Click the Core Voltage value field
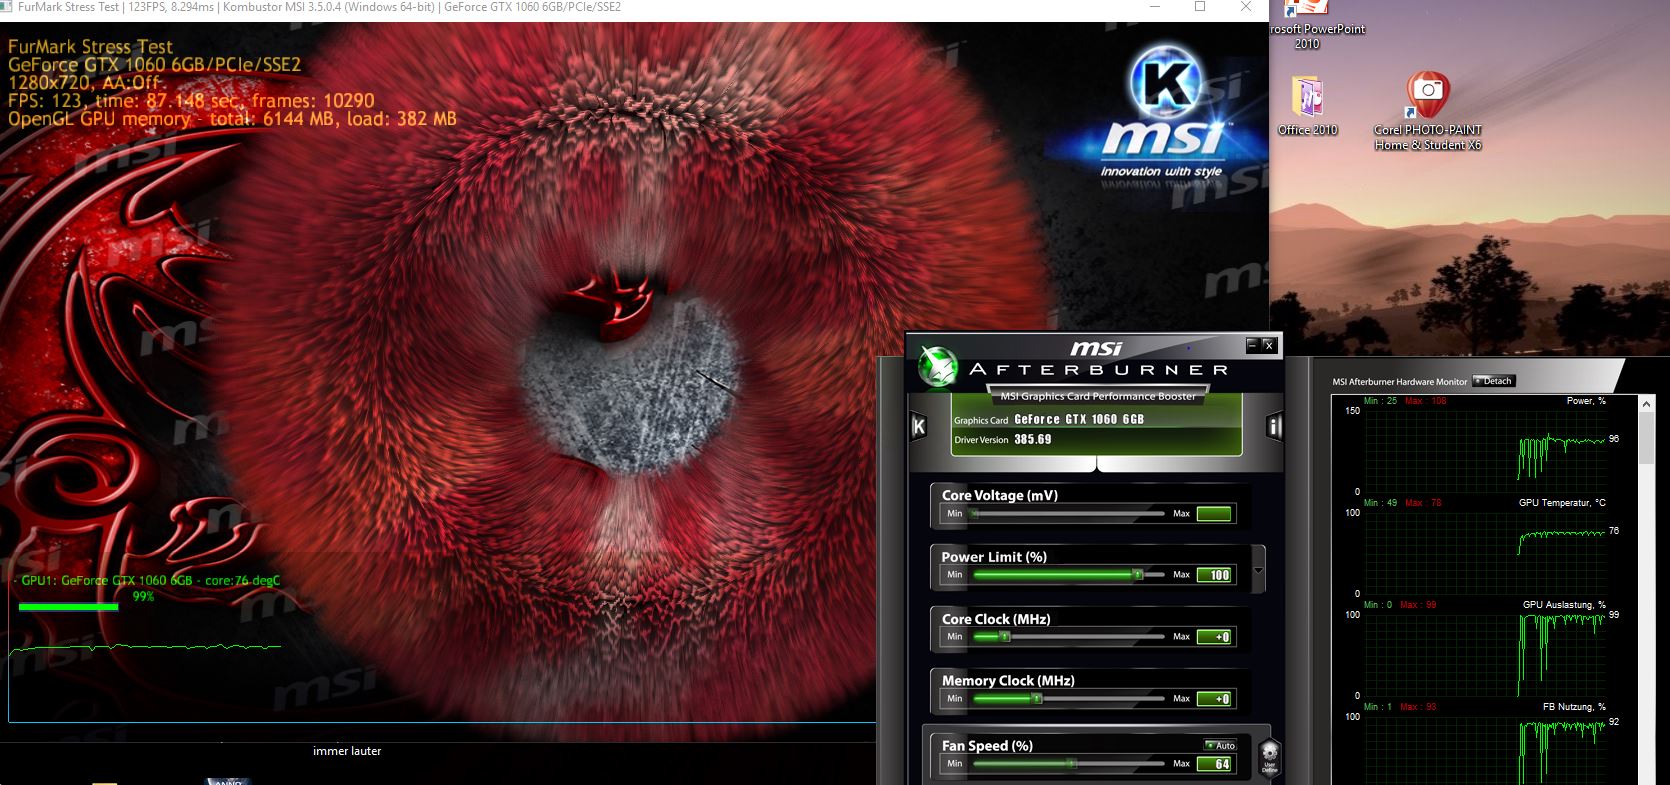Image resolution: width=1670 pixels, height=785 pixels. click(1215, 514)
